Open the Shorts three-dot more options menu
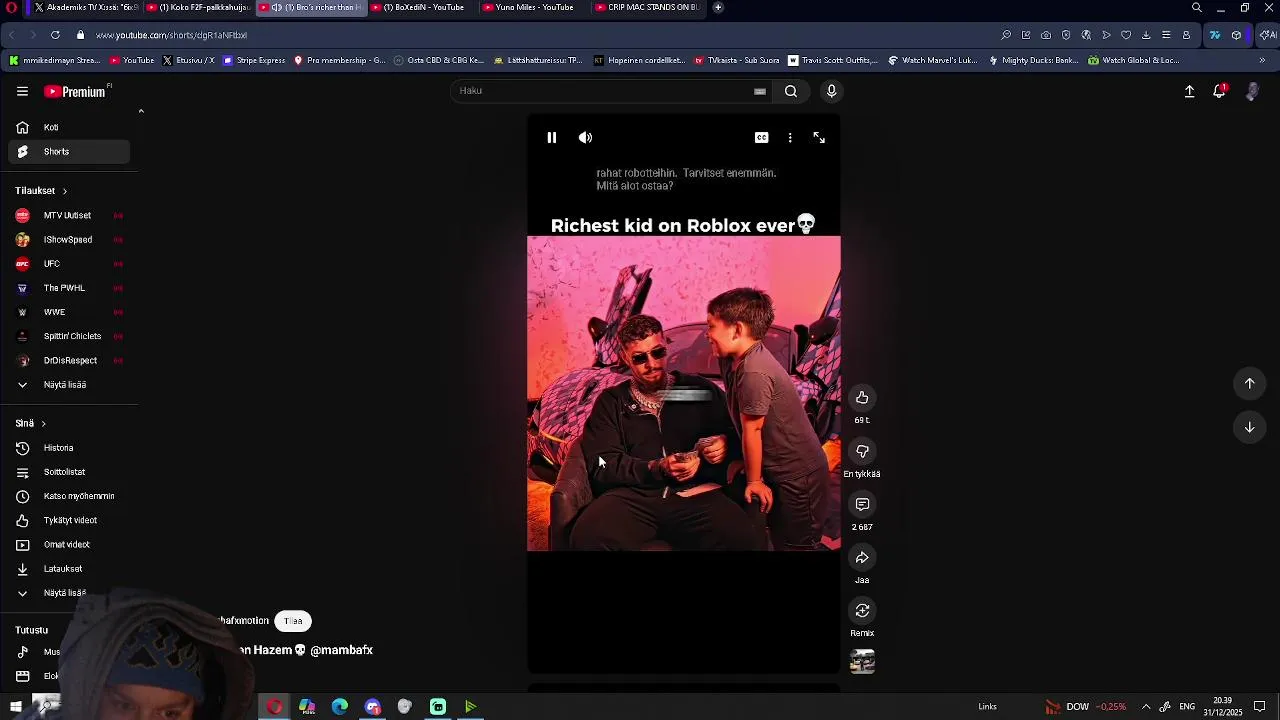This screenshot has height=720, width=1280. tap(790, 138)
